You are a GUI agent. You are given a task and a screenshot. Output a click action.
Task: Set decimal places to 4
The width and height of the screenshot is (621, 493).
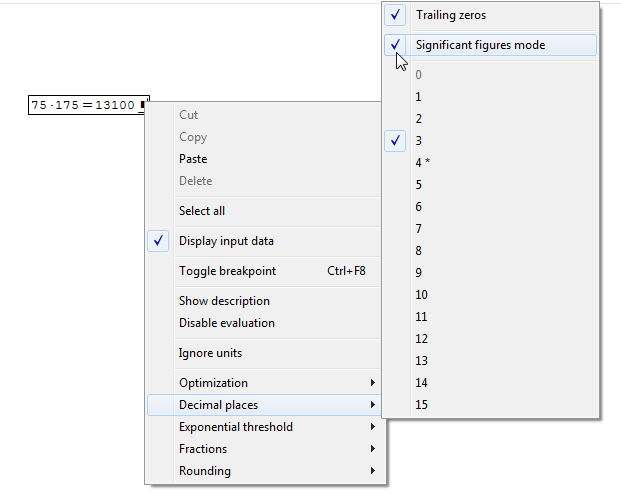tap(420, 163)
